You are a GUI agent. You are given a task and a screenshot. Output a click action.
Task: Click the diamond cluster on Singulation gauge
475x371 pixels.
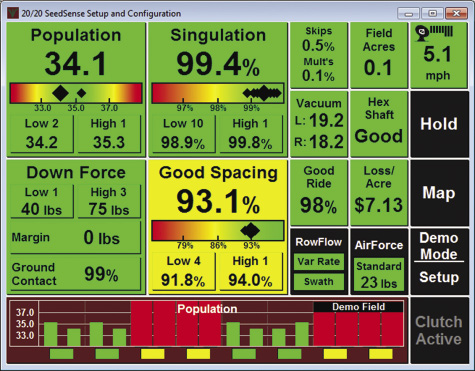(262, 93)
